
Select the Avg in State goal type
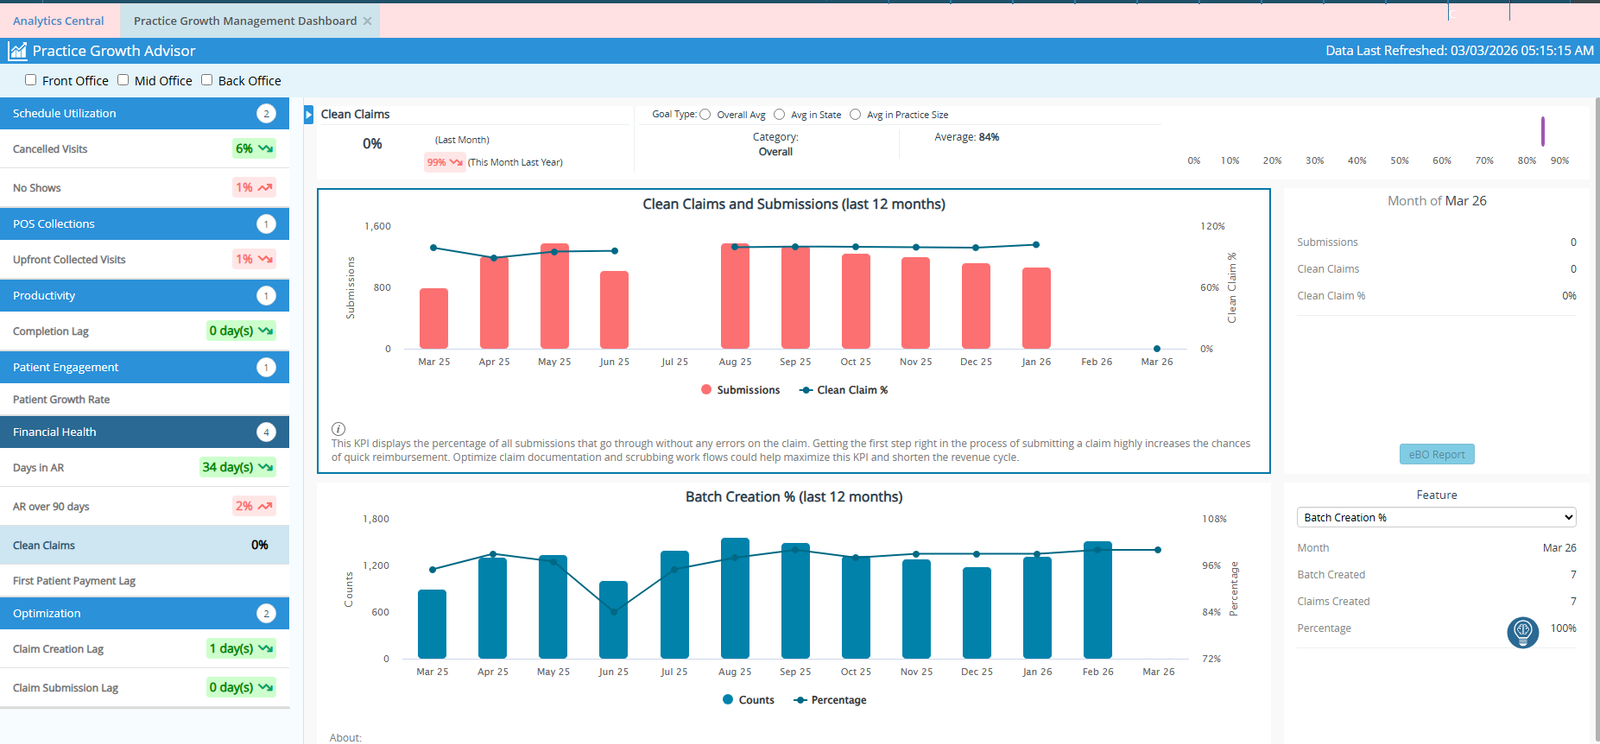[779, 115]
